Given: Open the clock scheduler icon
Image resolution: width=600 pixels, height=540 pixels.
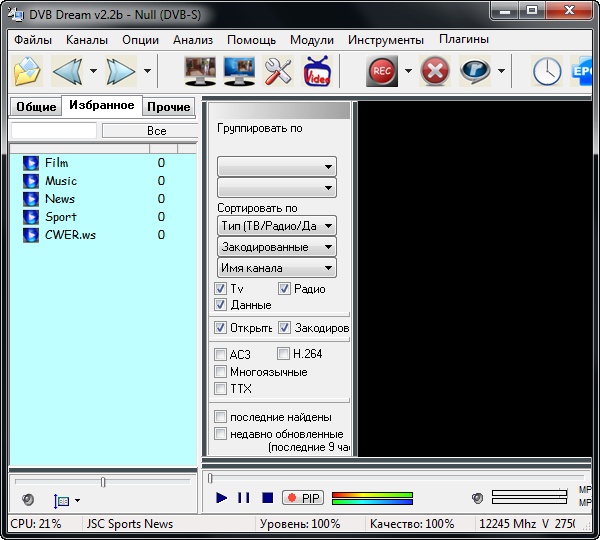Looking at the screenshot, I should (546, 71).
